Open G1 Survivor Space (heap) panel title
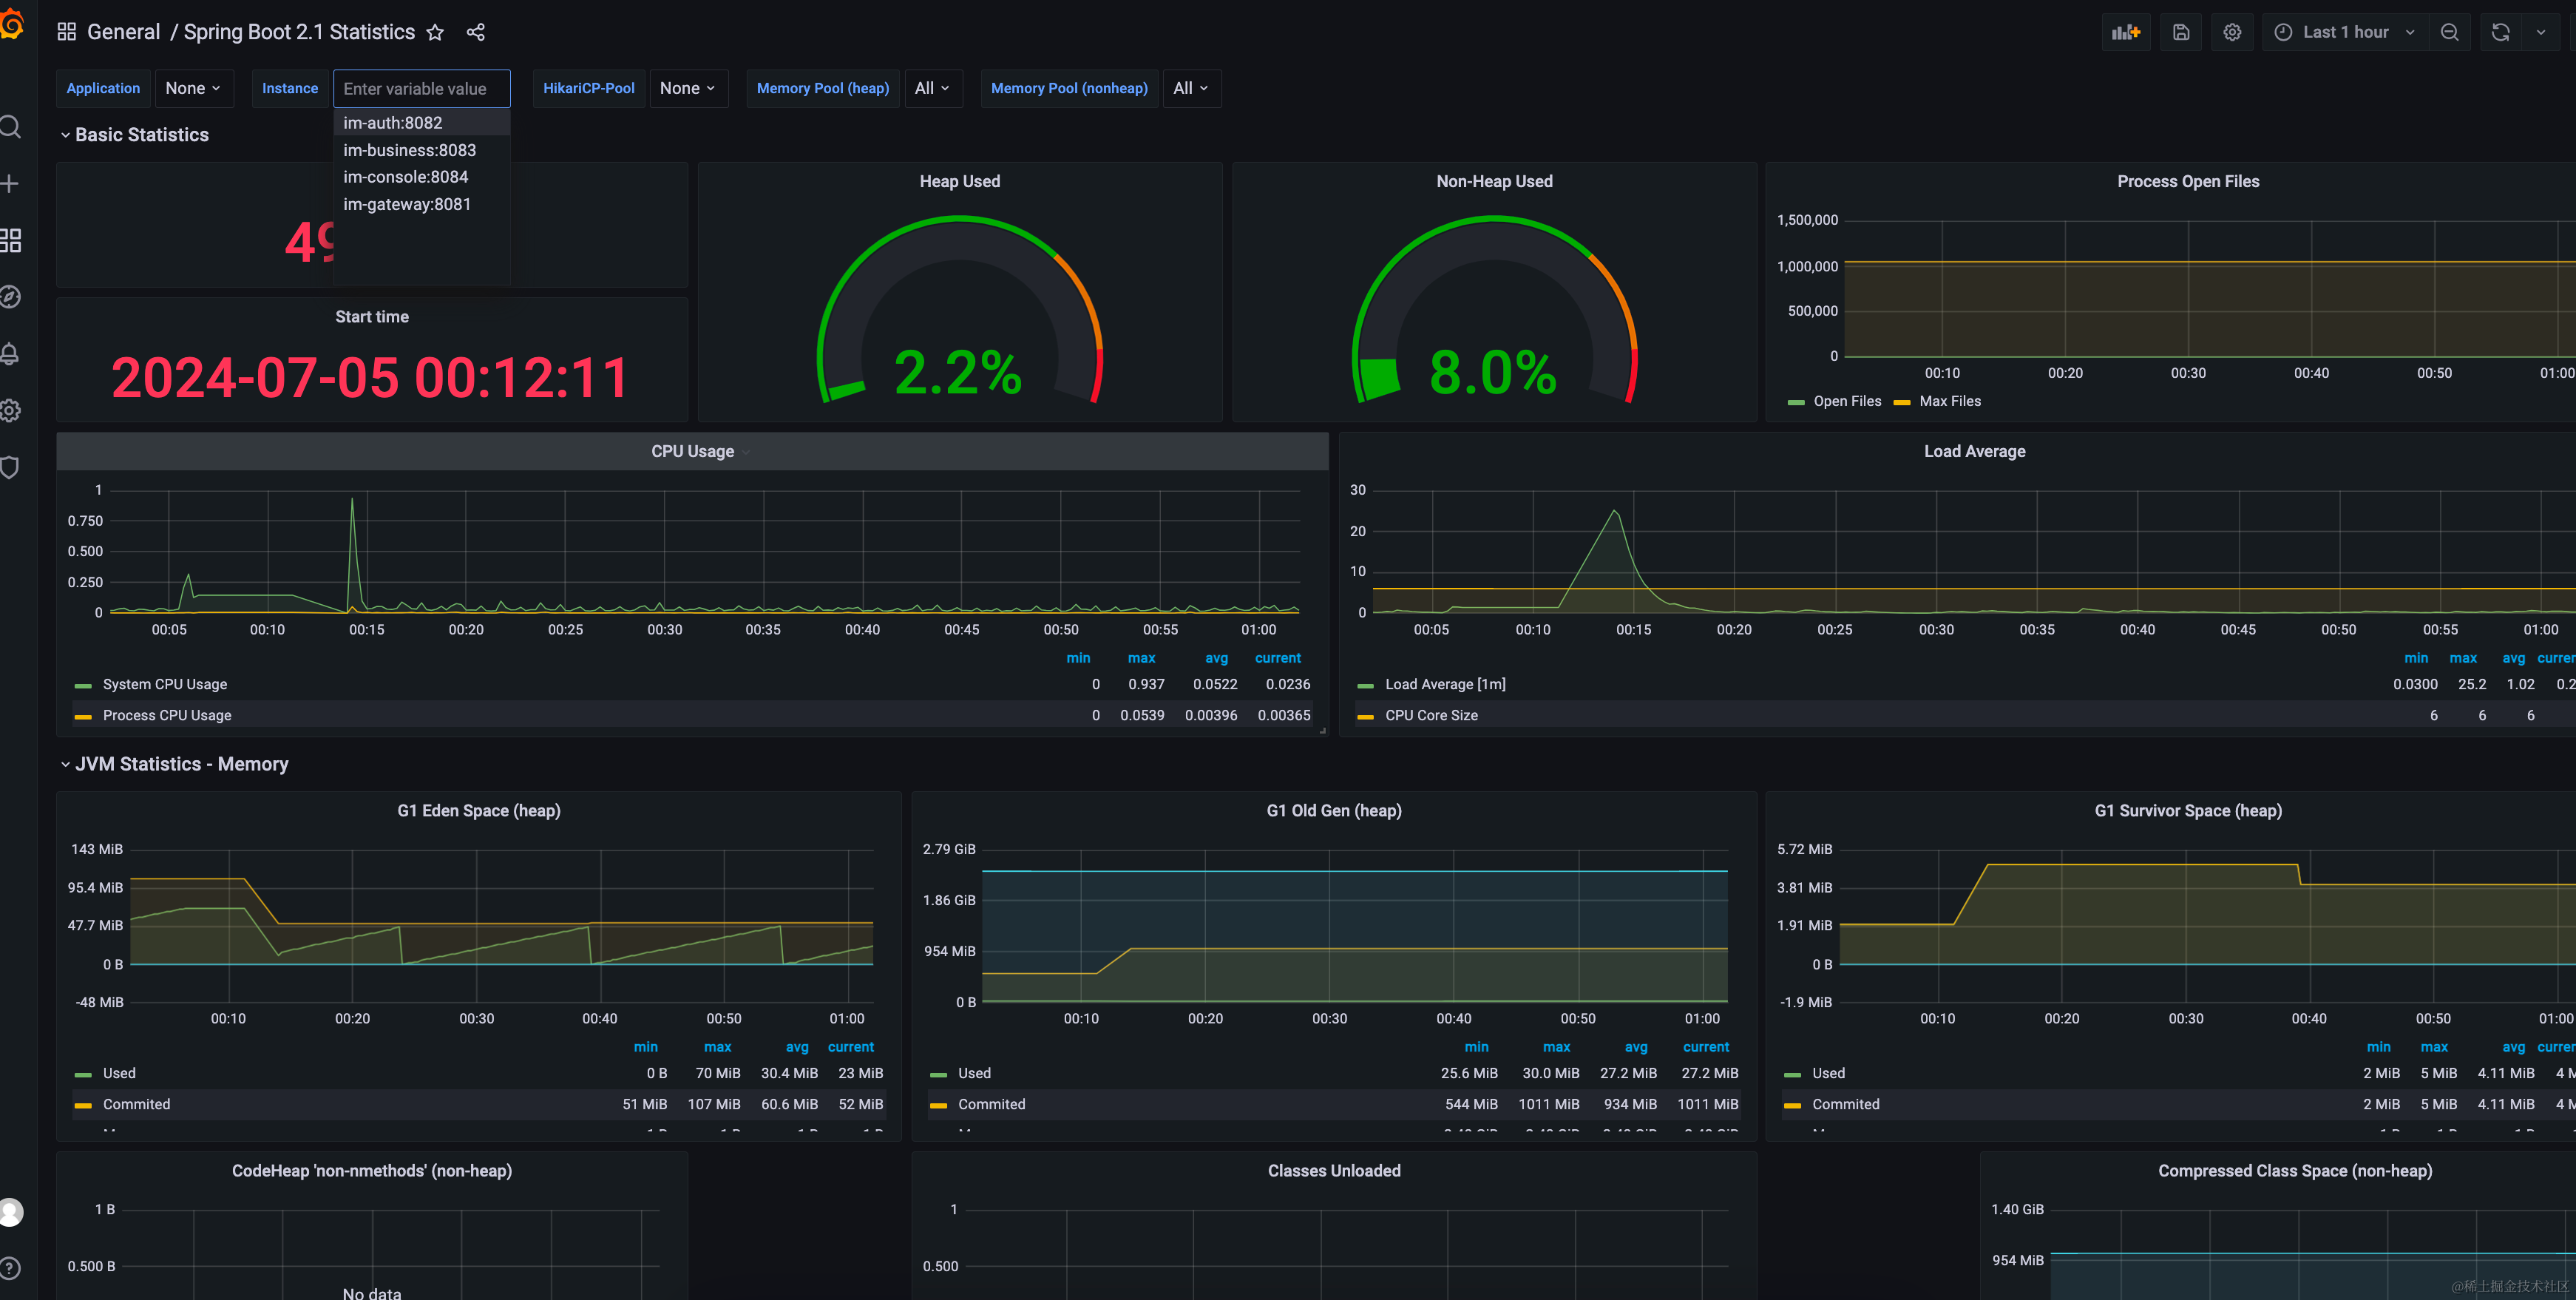 click(x=2188, y=811)
